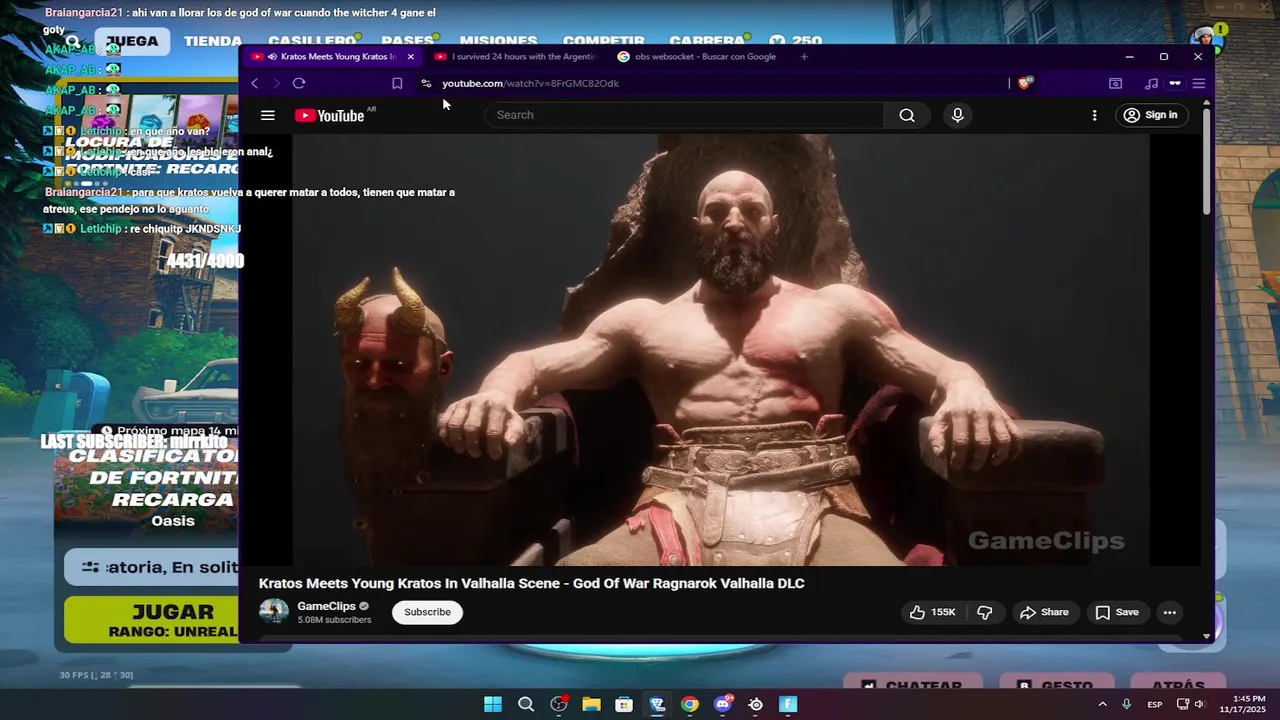Click the YouTube search magnifier button
Screen dimensions: 1280x720
coord(906,115)
